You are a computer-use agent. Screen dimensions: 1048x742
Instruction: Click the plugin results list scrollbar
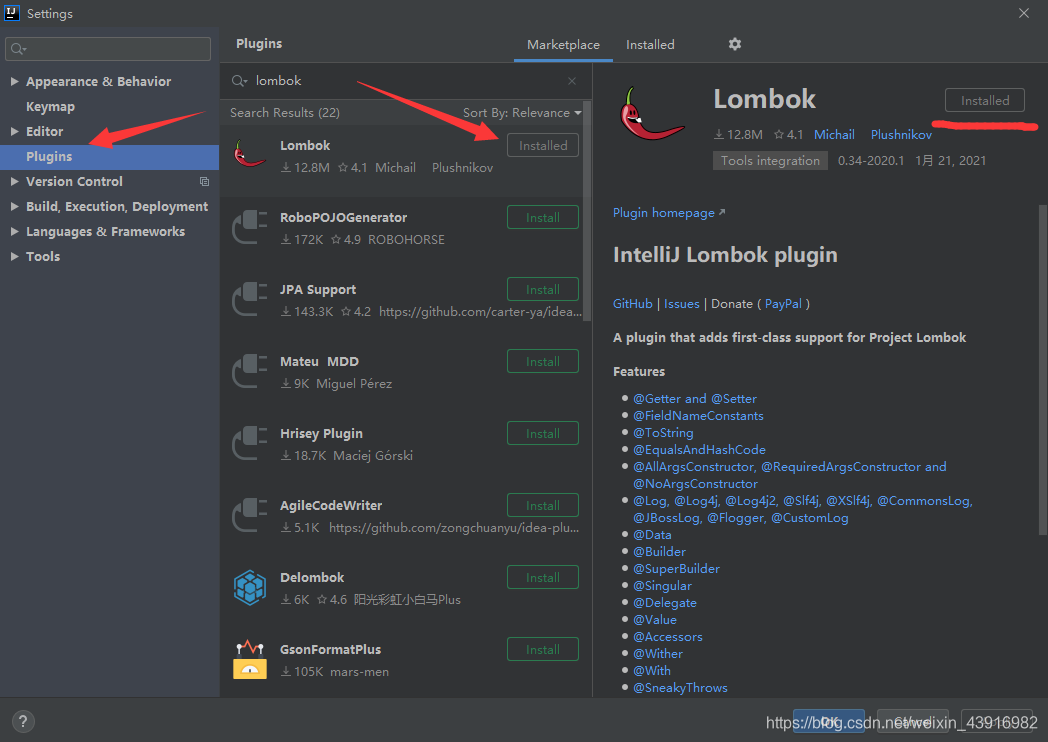click(587, 211)
